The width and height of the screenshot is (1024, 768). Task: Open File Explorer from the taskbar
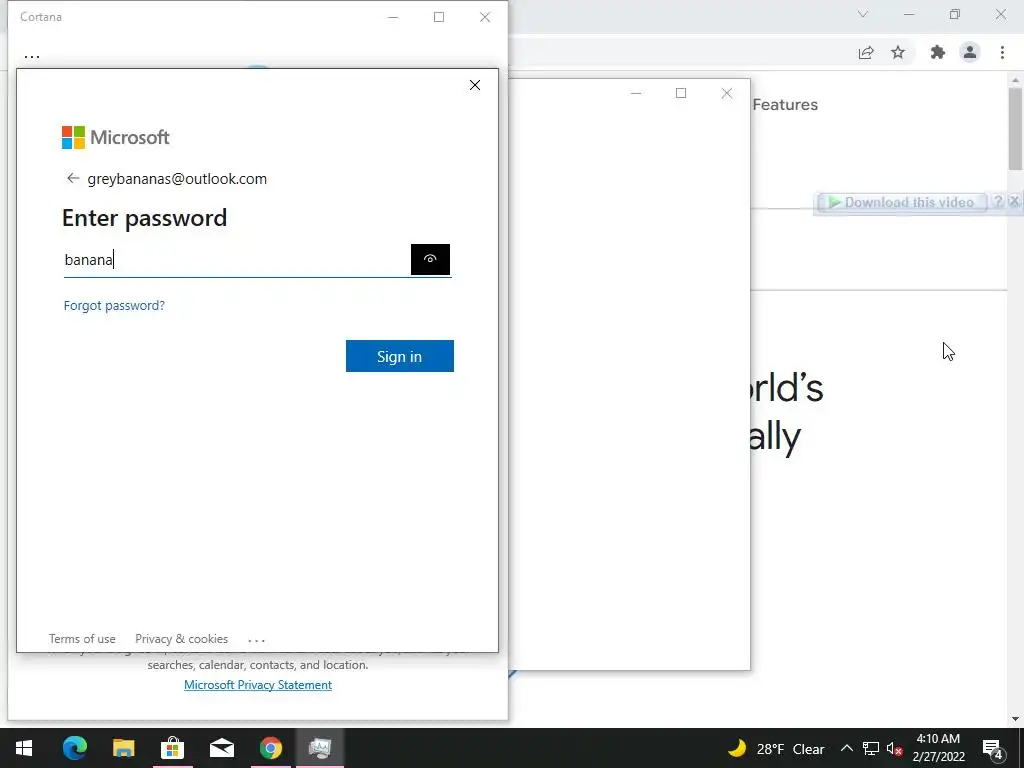[123, 748]
